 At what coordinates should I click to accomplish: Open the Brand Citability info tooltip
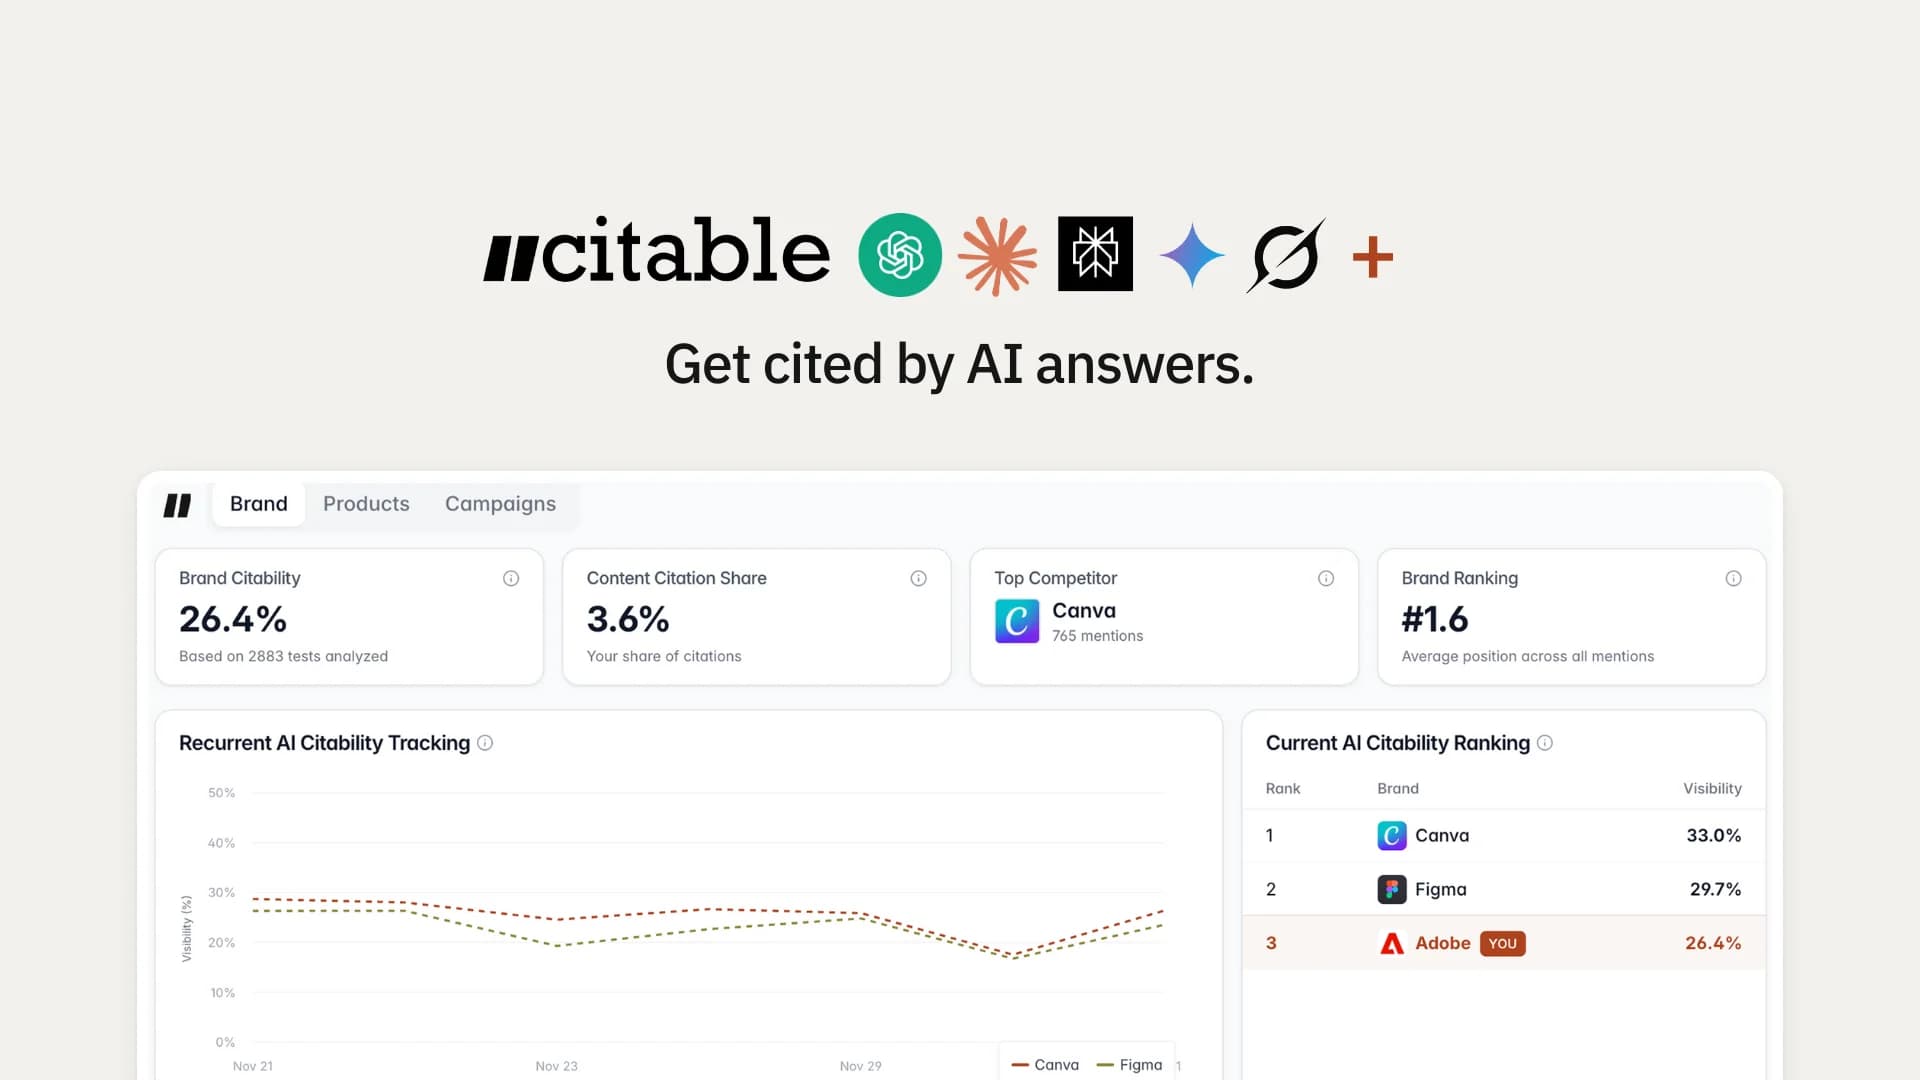511,578
